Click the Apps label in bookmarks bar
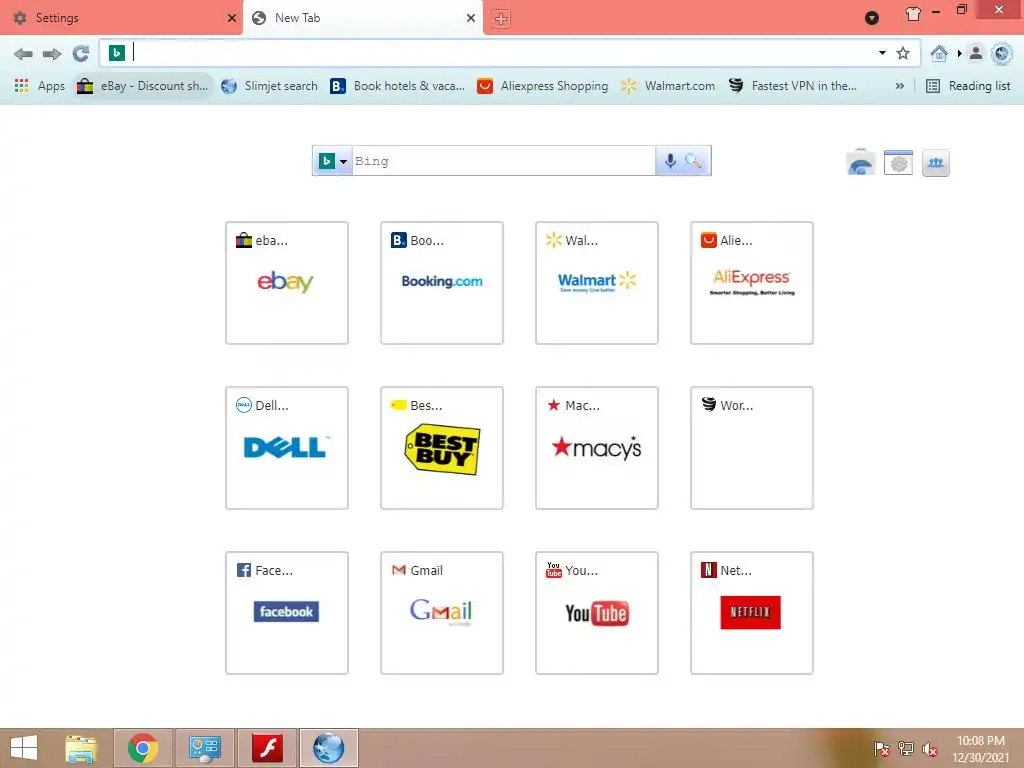 point(51,86)
